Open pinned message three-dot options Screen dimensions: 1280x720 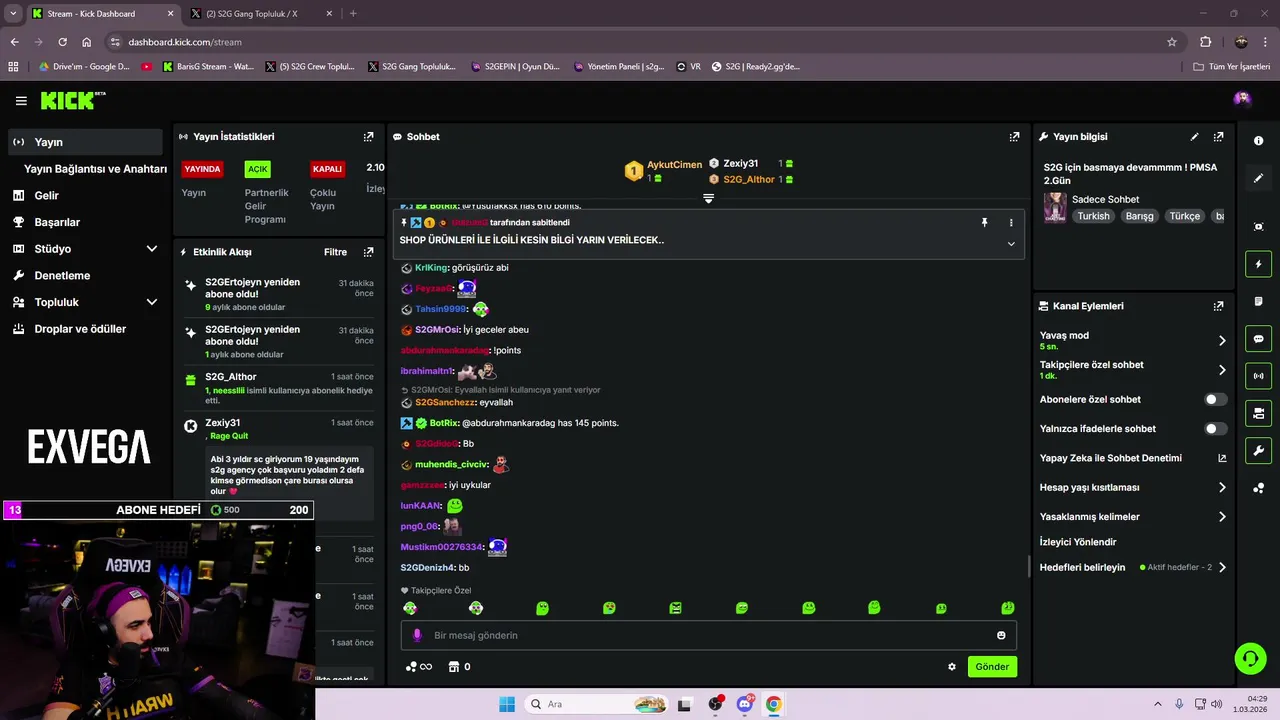click(x=1011, y=222)
